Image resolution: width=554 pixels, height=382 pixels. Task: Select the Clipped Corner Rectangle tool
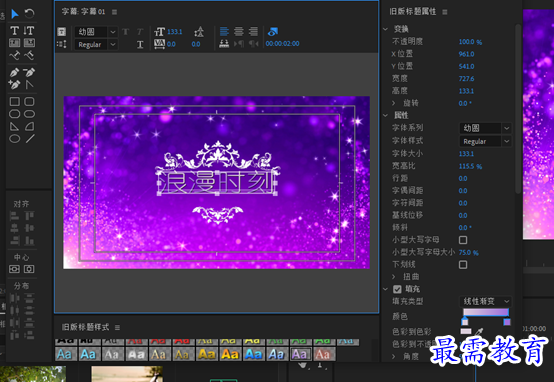click(x=14, y=114)
